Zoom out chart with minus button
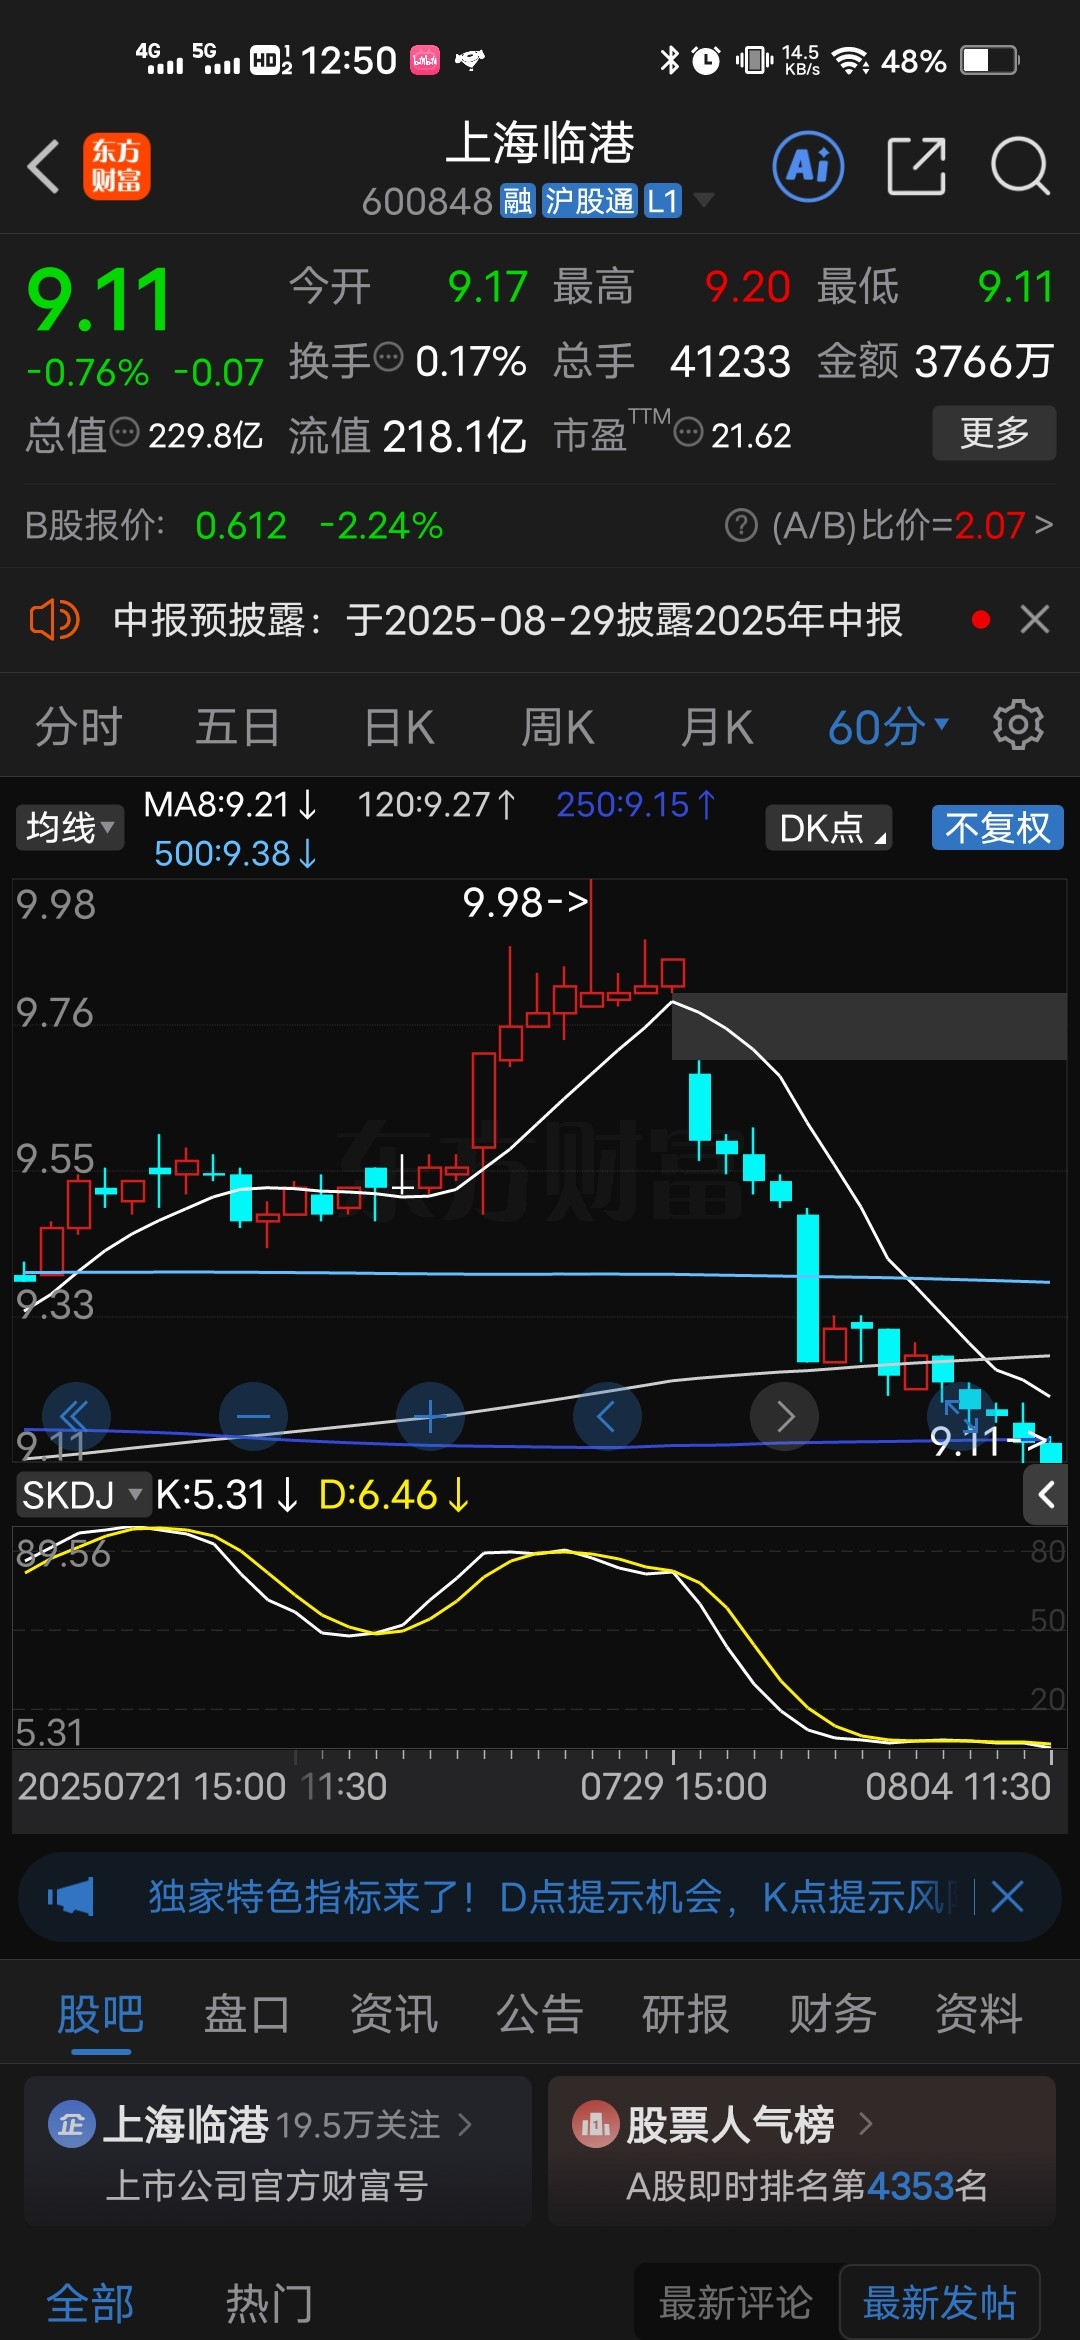The width and height of the screenshot is (1080, 2340). 253,1416
